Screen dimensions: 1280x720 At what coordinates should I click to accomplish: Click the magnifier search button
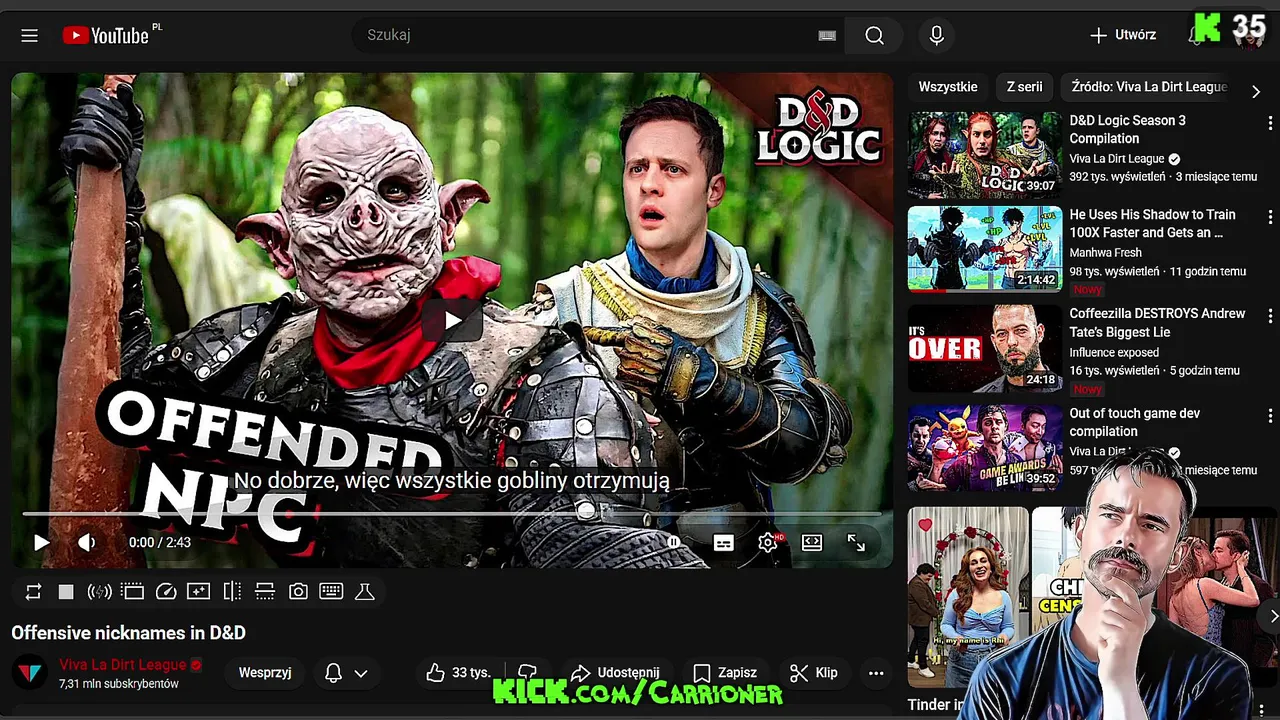pyautogui.click(x=874, y=35)
